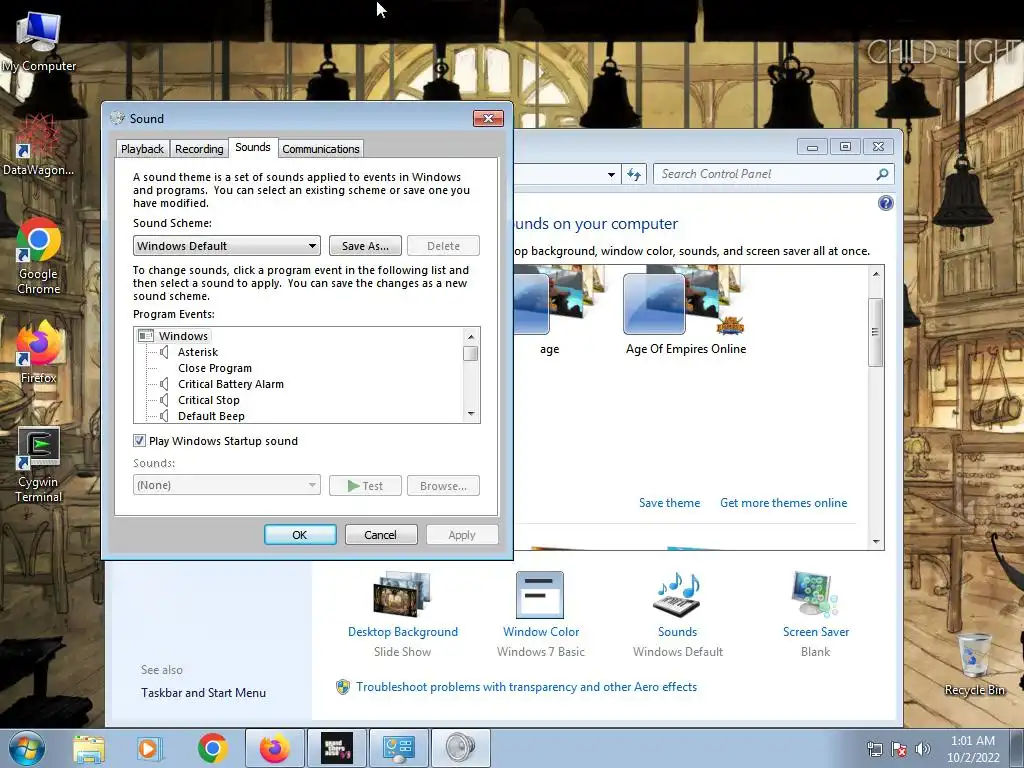Viewport: 1024px width, 768px height.
Task: Select Critical Stop event
Action: (x=209, y=400)
